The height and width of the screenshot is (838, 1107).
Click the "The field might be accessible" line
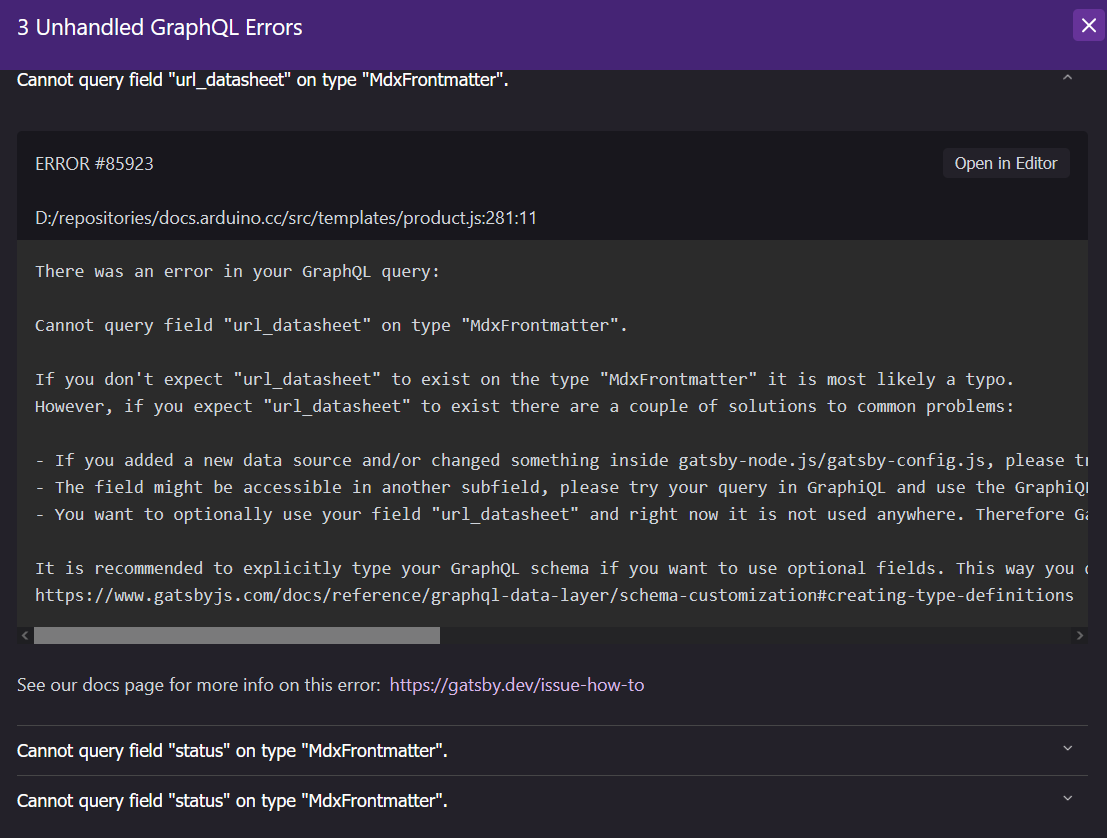coord(561,487)
